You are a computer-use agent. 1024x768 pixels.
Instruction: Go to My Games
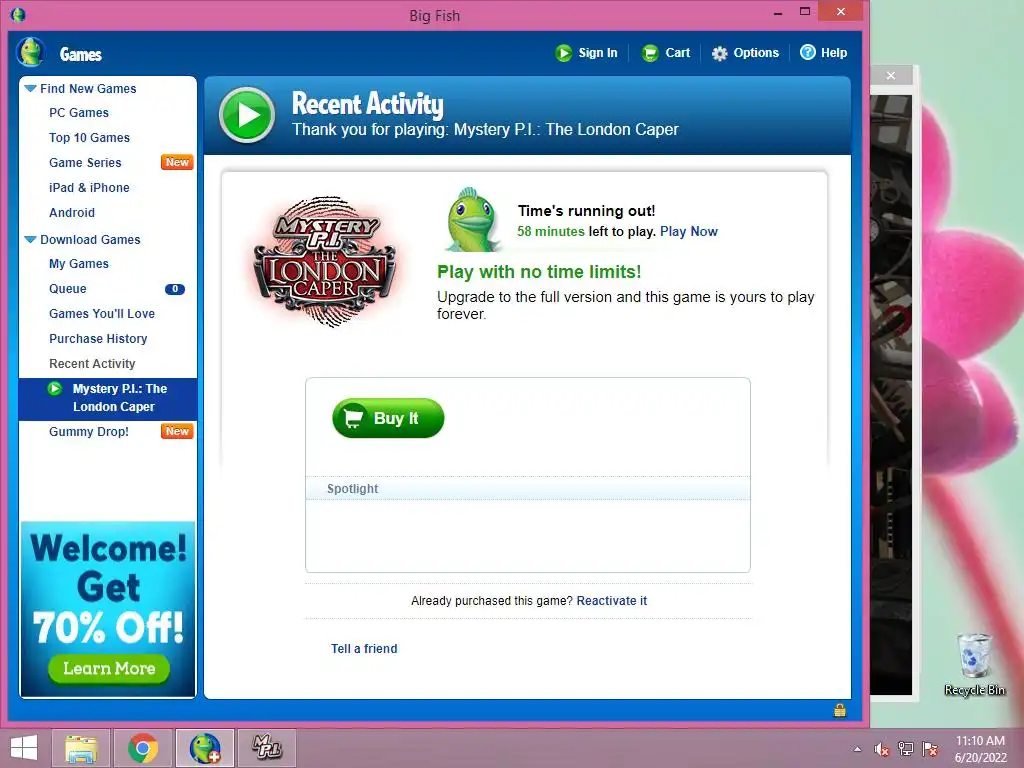tap(79, 264)
